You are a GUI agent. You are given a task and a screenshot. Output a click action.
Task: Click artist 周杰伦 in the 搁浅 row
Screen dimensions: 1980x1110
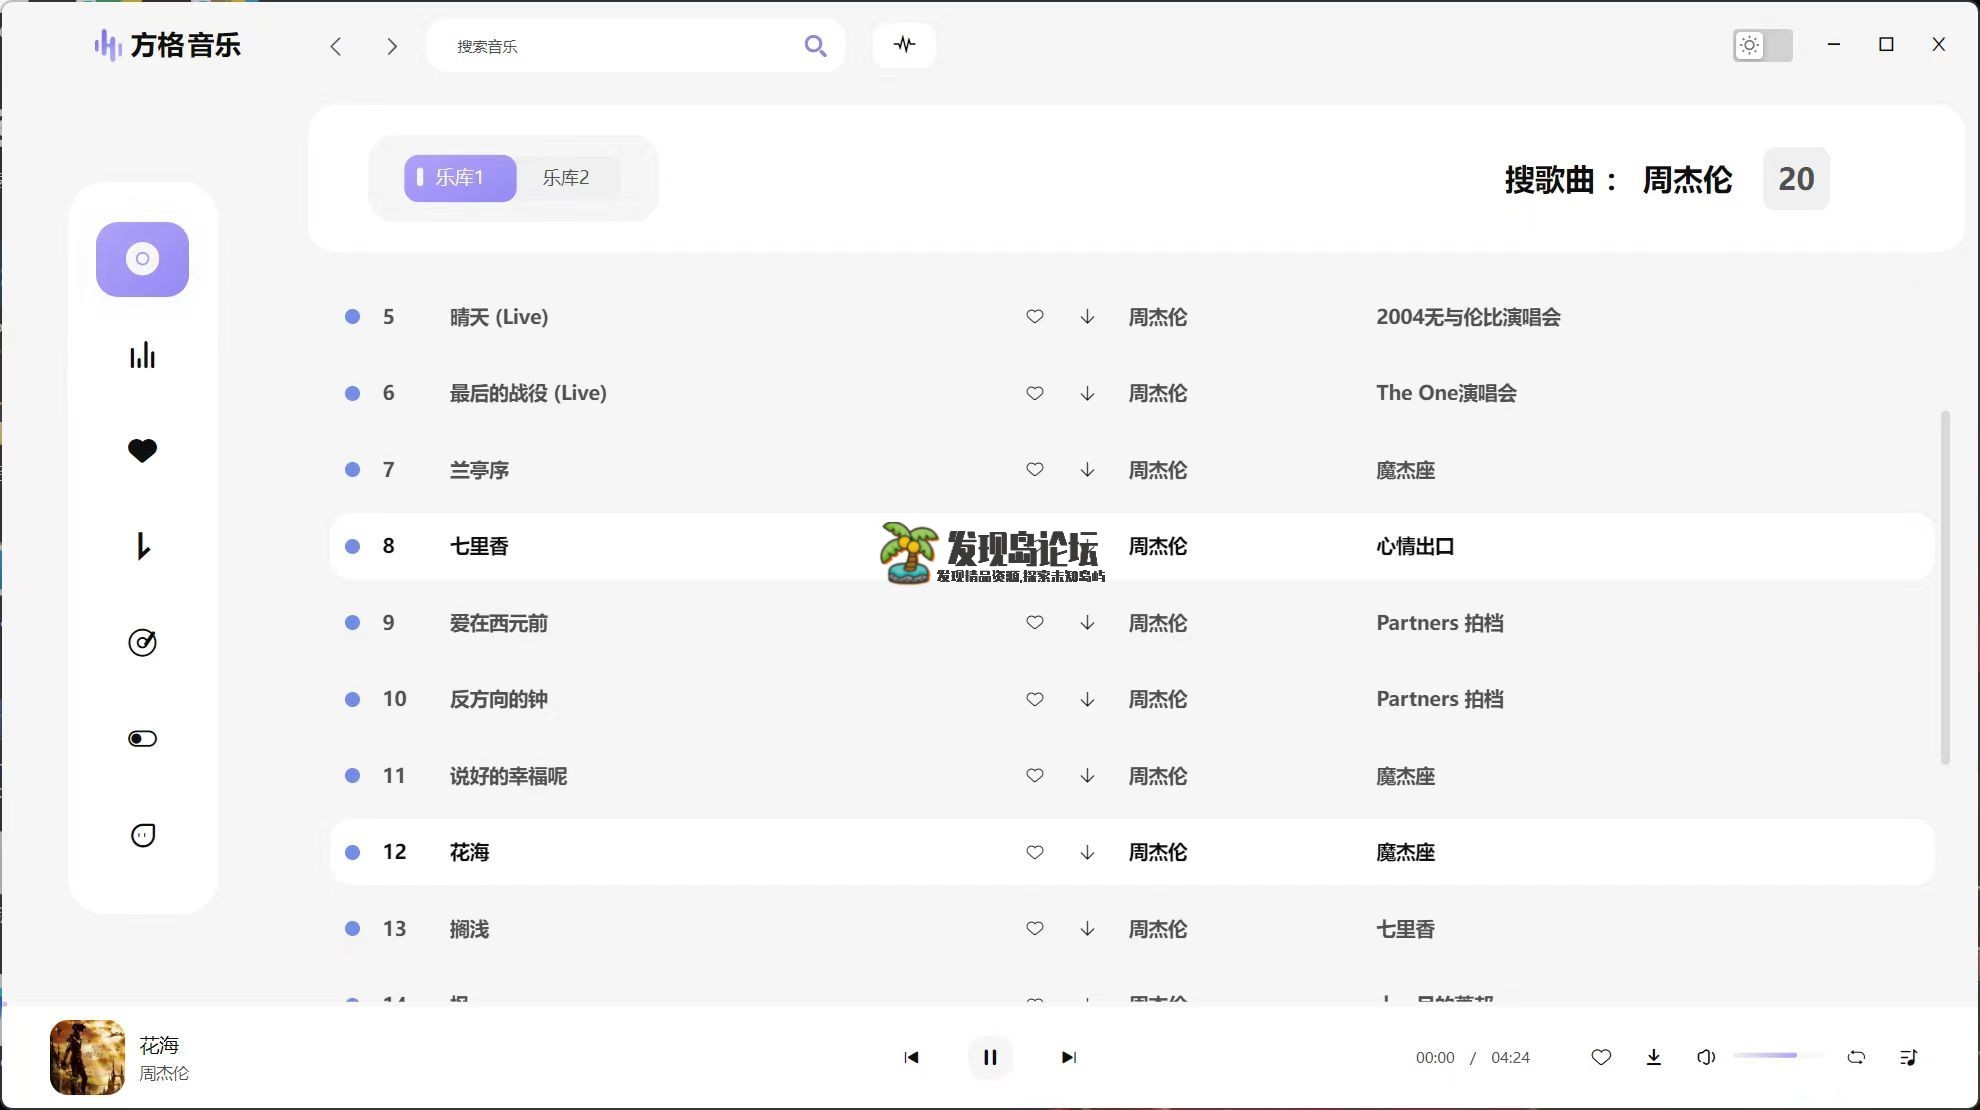(1158, 929)
